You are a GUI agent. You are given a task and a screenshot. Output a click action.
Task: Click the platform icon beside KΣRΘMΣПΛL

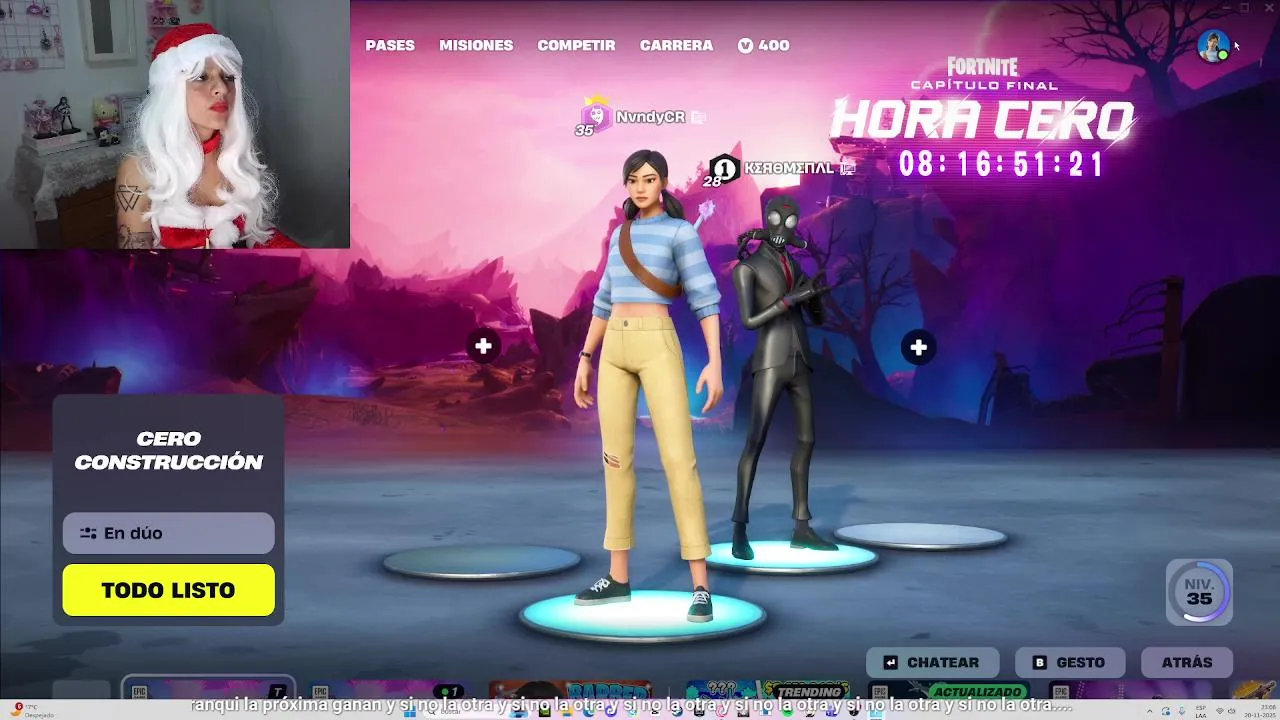(x=848, y=168)
